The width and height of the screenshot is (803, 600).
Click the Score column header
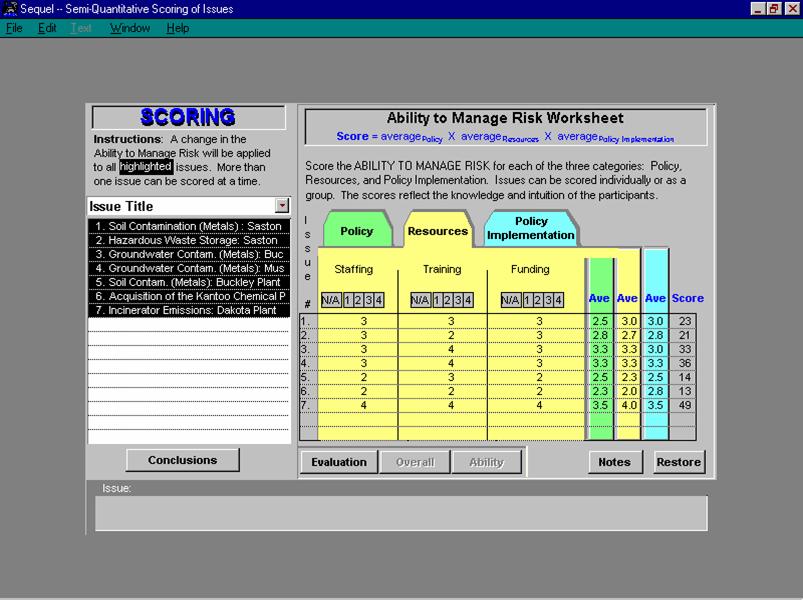(x=688, y=298)
